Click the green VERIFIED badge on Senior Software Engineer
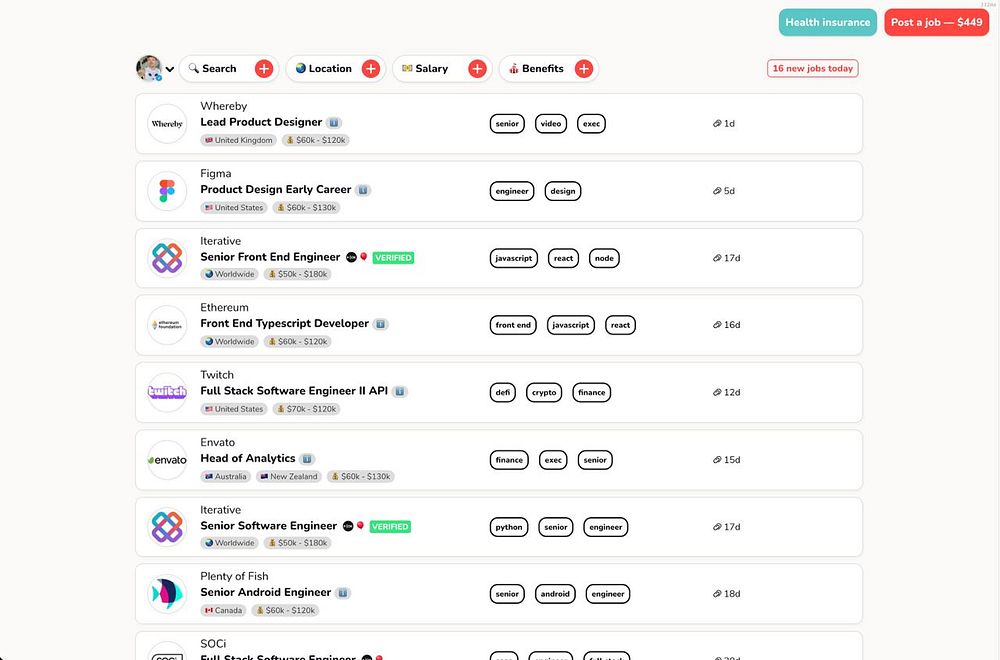 [x=390, y=526]
